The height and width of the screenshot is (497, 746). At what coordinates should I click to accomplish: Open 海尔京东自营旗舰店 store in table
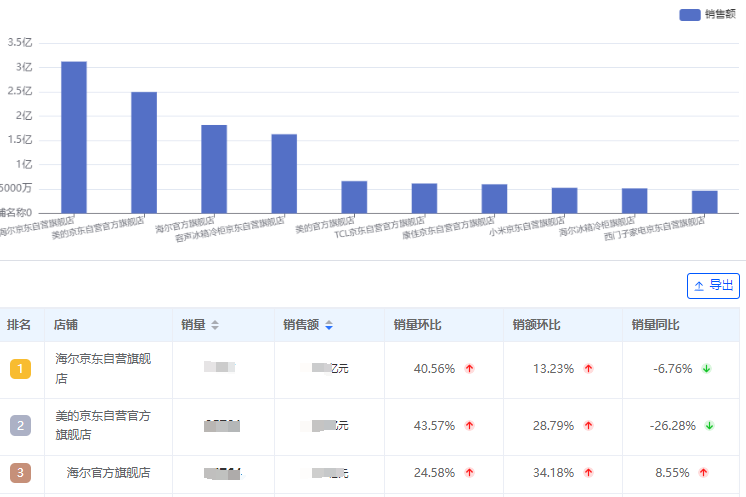(103, 368)
